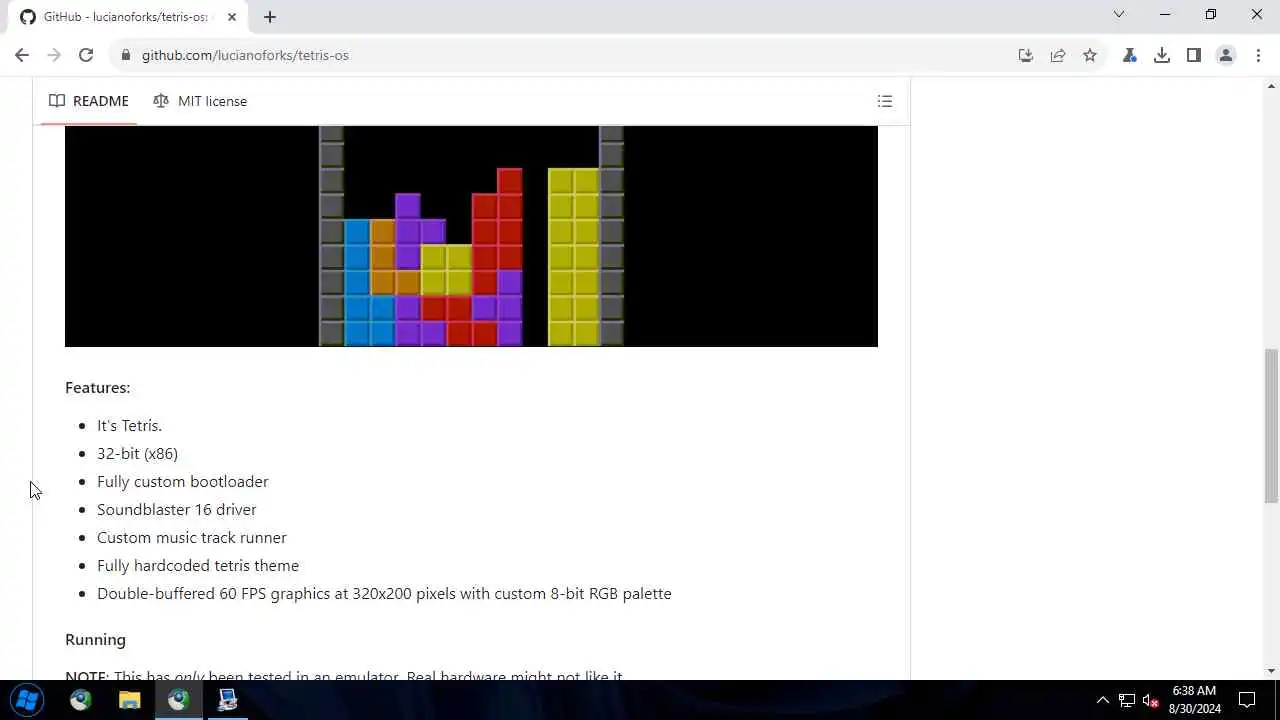Click 'Fully hardcoded tetris theme' list item

coord(198,566)
